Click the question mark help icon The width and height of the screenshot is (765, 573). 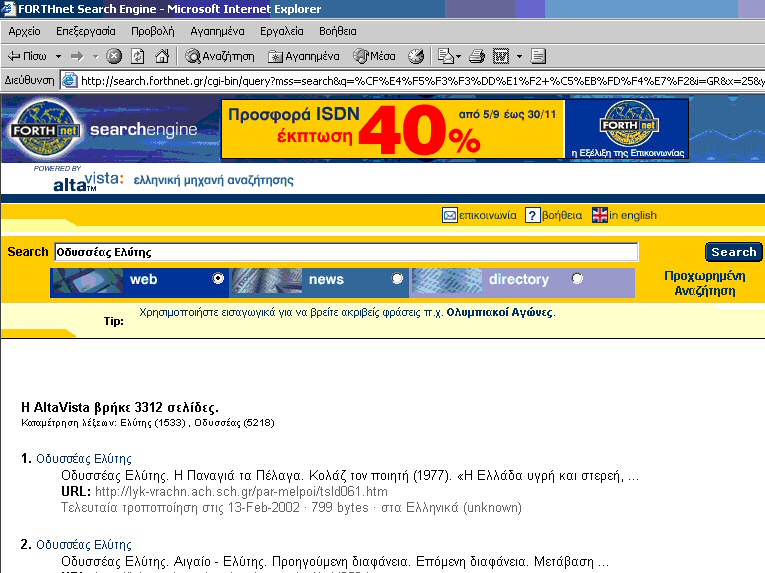(x=532, y=215)
